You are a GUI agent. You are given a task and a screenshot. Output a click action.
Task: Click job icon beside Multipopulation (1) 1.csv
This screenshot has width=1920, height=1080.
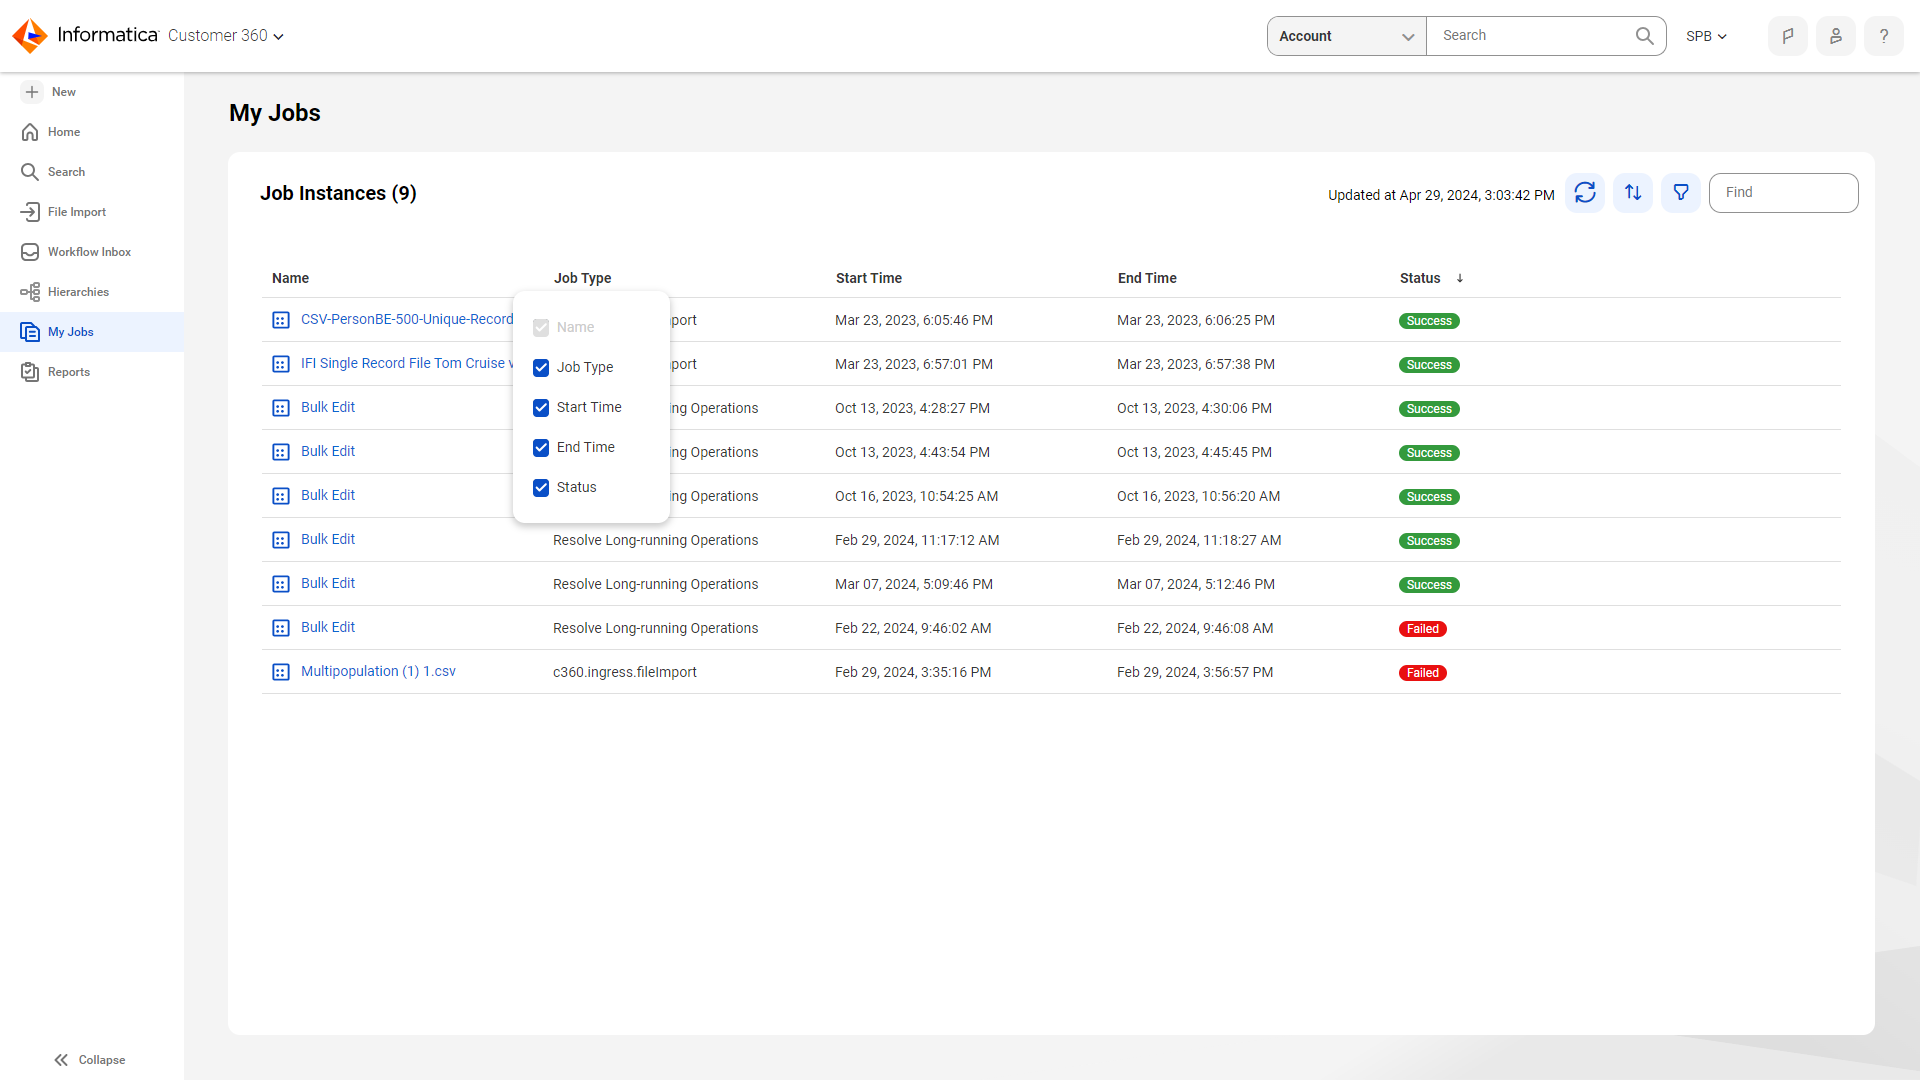tap(281, 672)
